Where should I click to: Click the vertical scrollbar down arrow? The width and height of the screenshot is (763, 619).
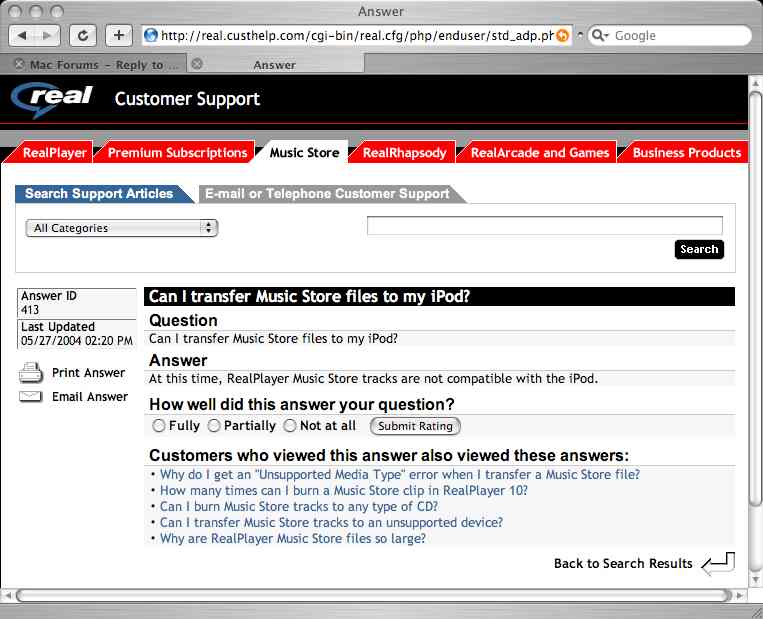[x=755, y=580]
